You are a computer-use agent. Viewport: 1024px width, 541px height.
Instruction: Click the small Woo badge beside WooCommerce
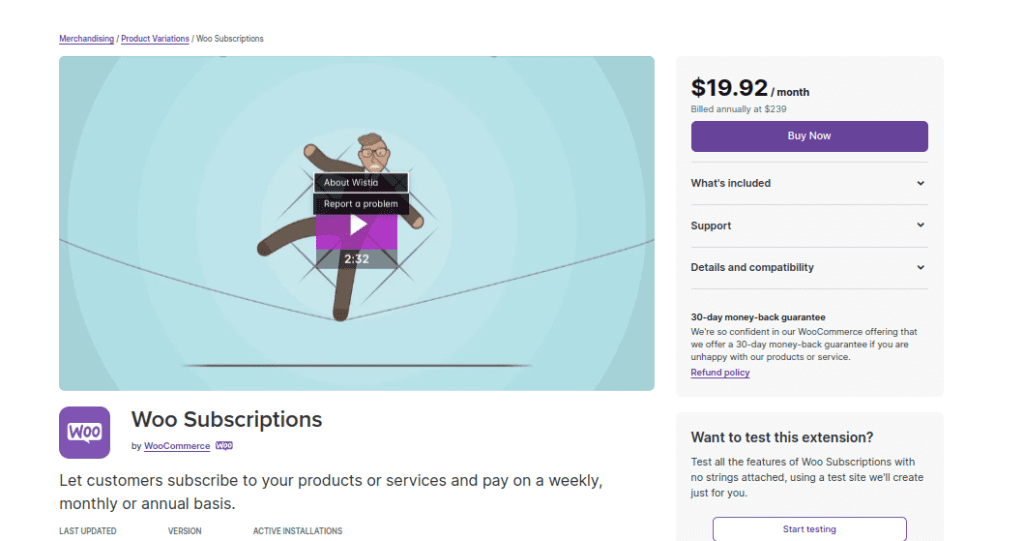click(x=224, y=446)
